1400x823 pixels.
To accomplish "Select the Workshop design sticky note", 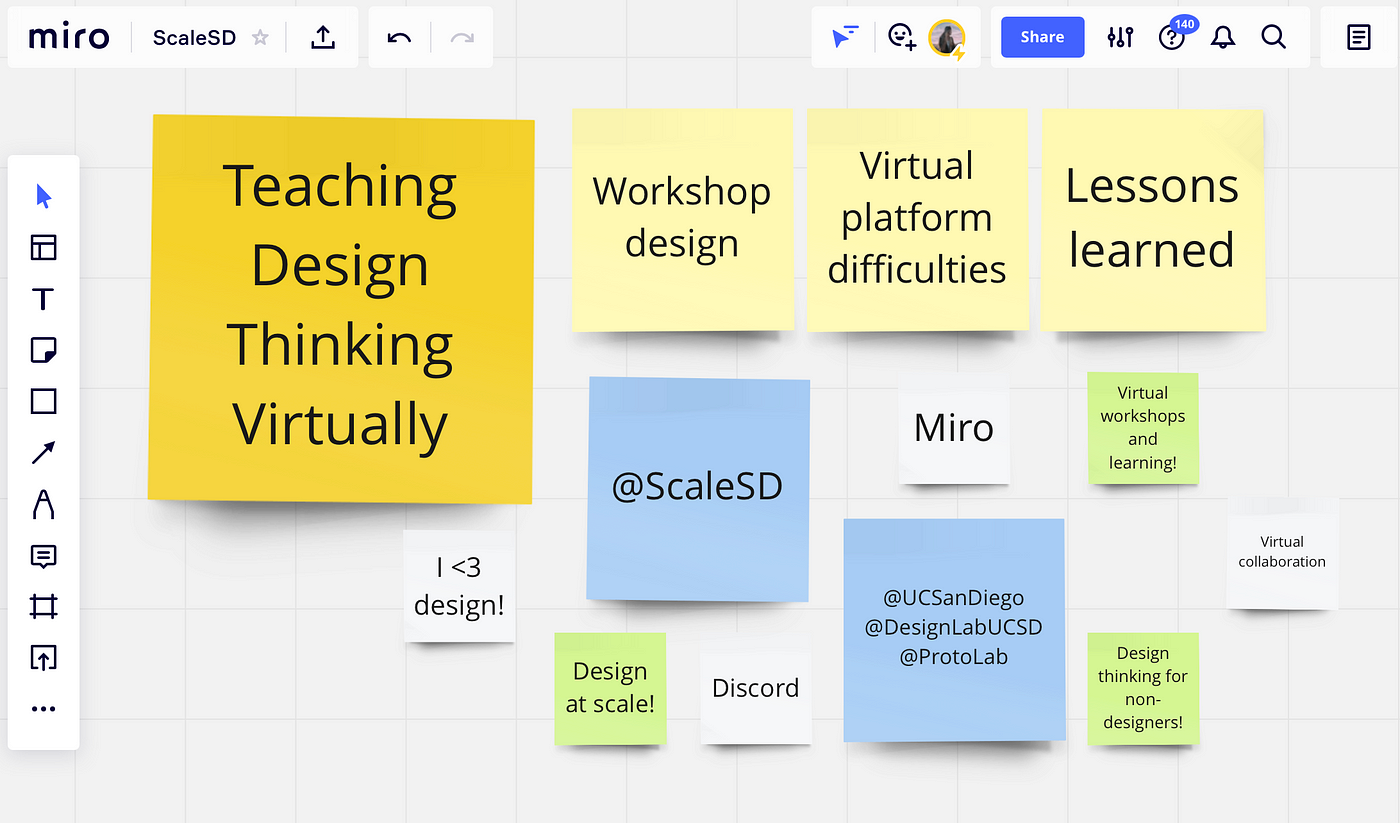I will 683,219.
